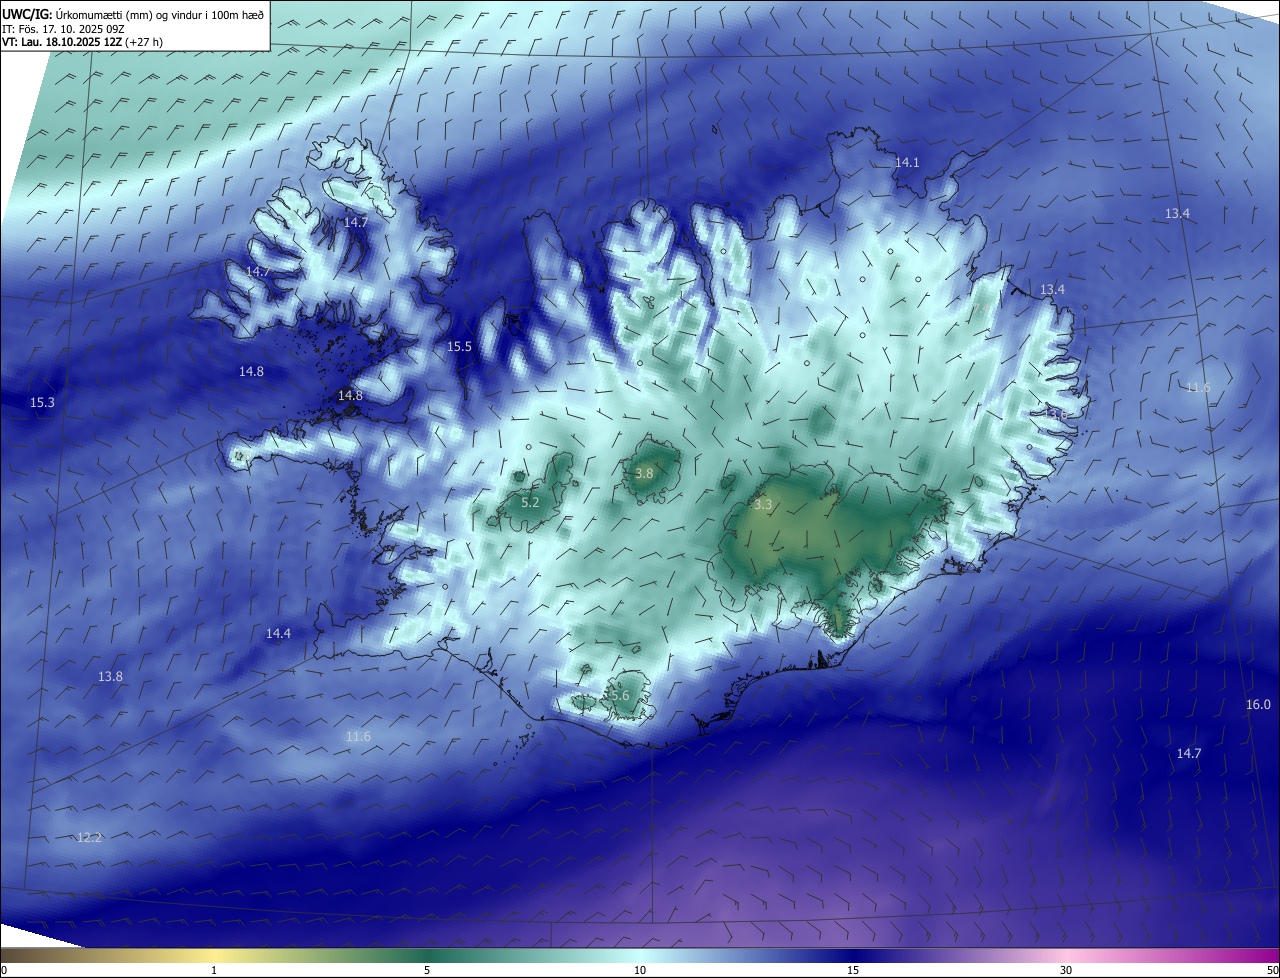Click the colour scale tick label 50
The width and height of the screenshot is (1280, 978).
[x=1272, y=970]
